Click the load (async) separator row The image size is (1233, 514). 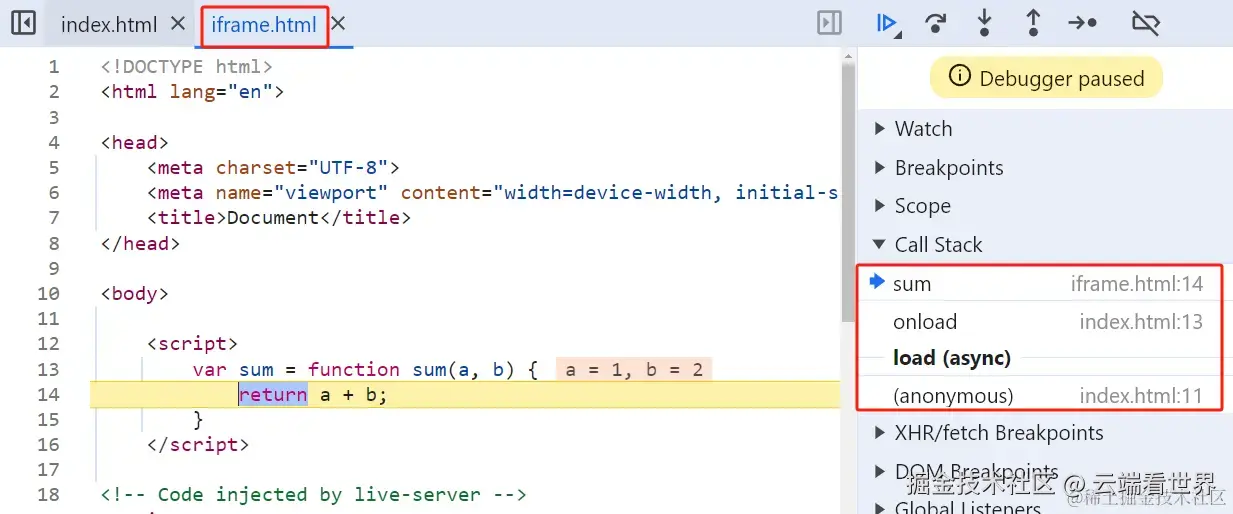1040,358
